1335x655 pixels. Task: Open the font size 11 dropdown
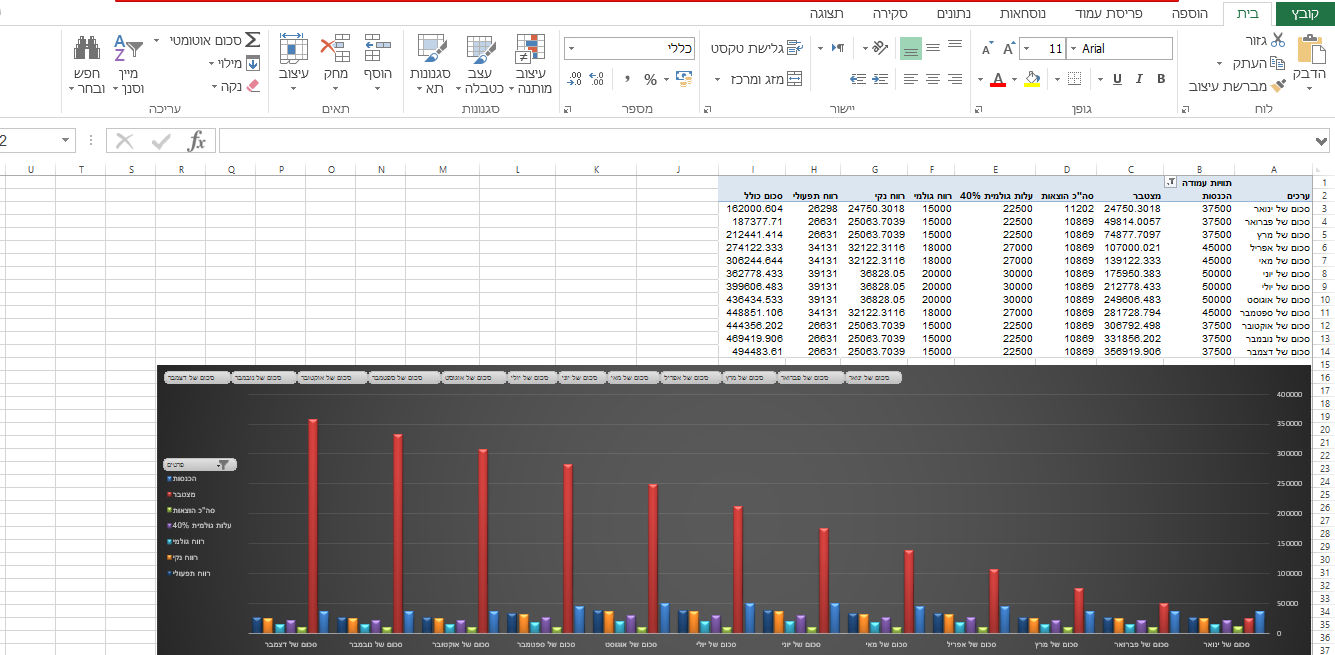(x=1025, y=48)
